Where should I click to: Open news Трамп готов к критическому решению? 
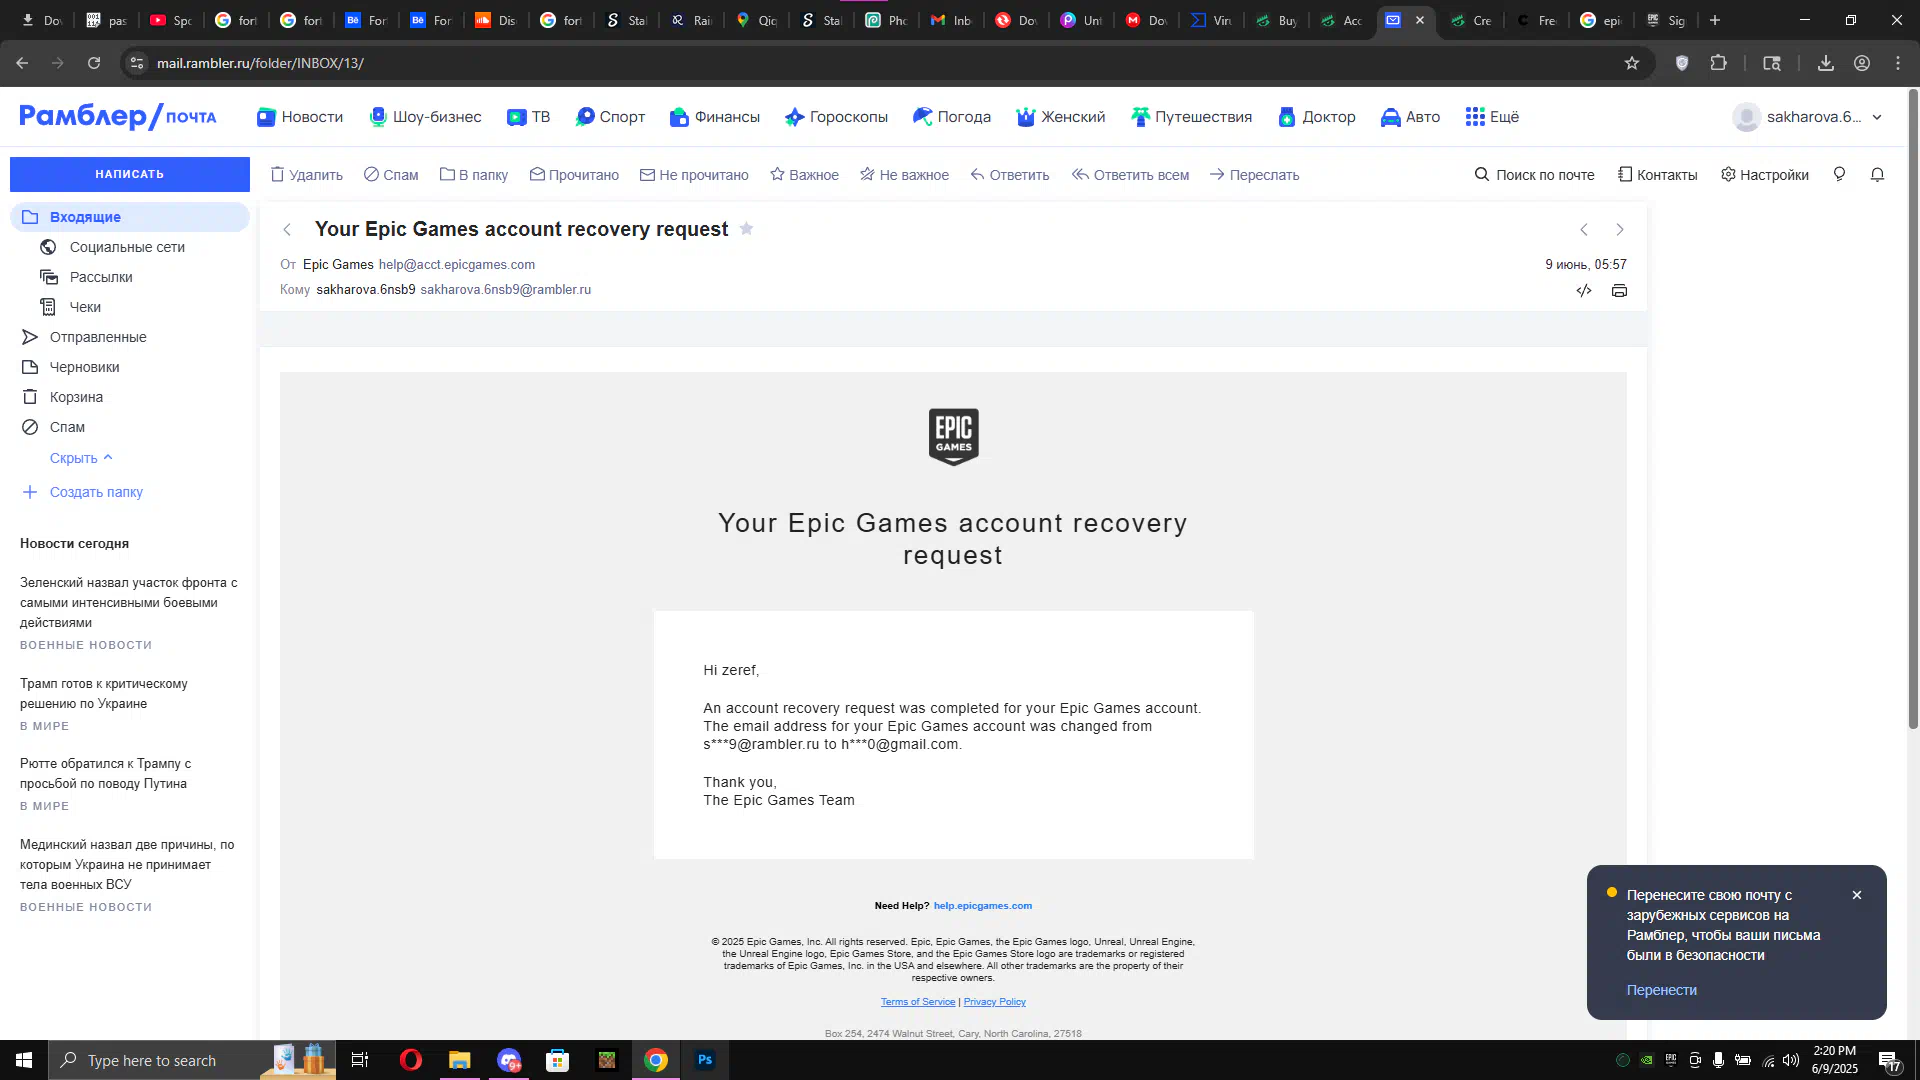click(104, 693)
